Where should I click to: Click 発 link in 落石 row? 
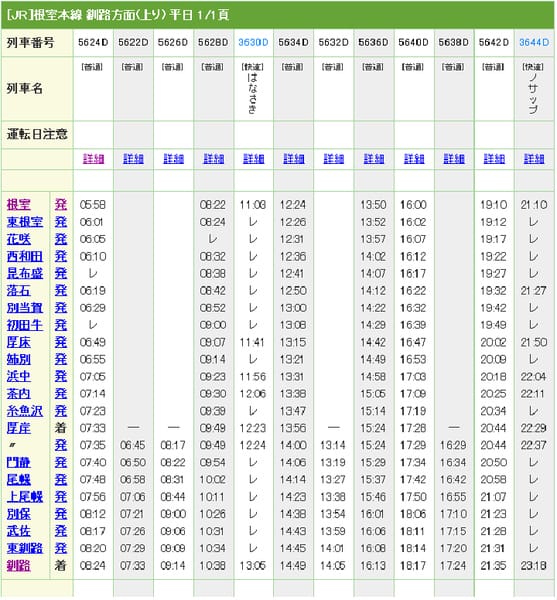click(60, 291)
